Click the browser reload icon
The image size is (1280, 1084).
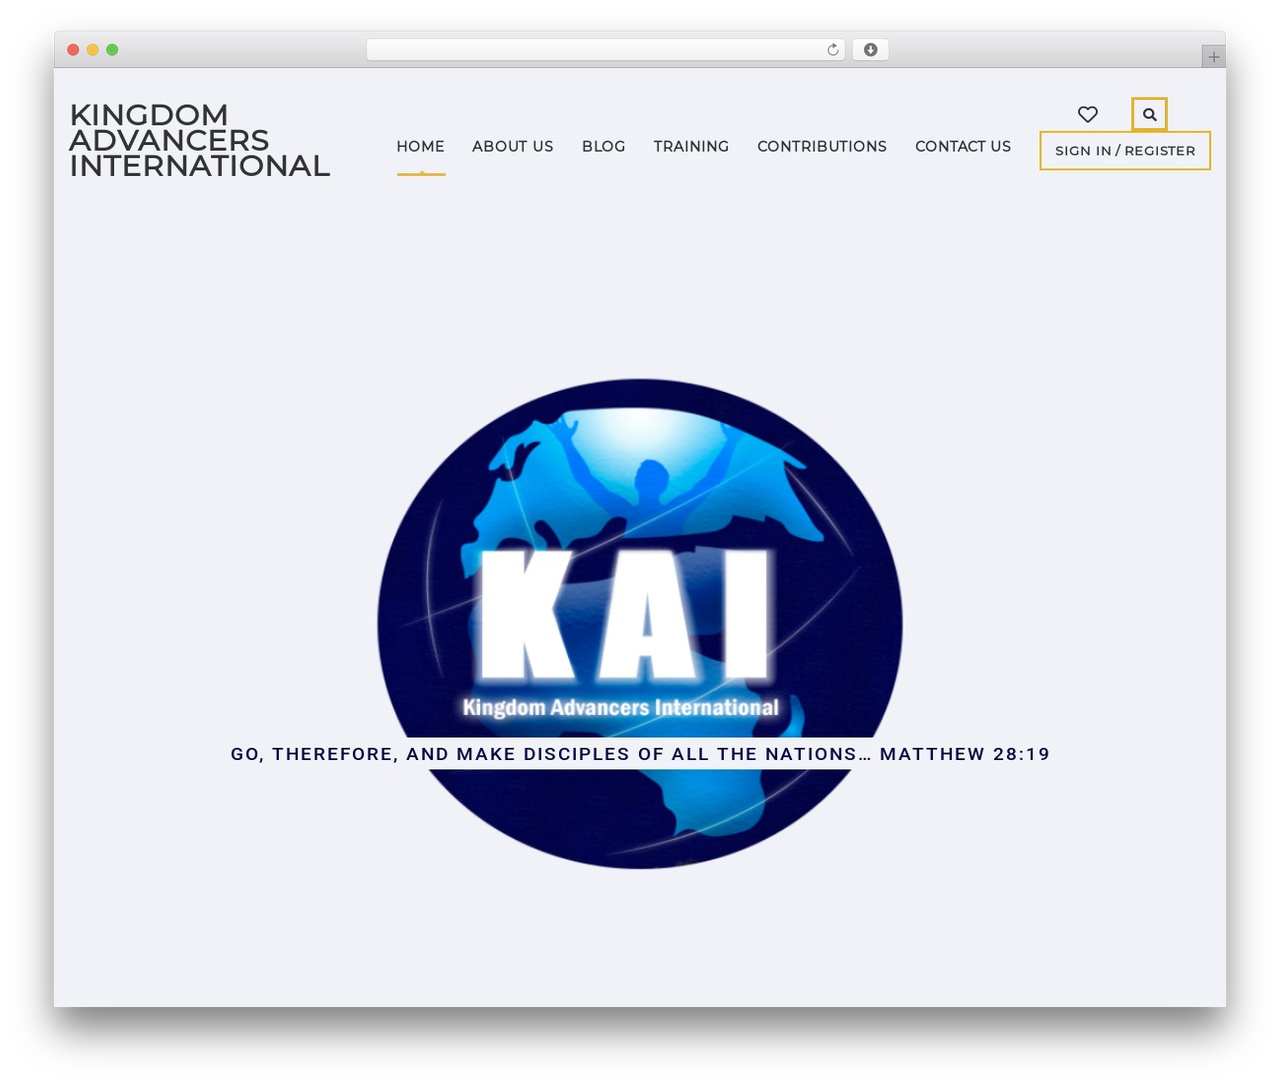(x=832, y=50)
